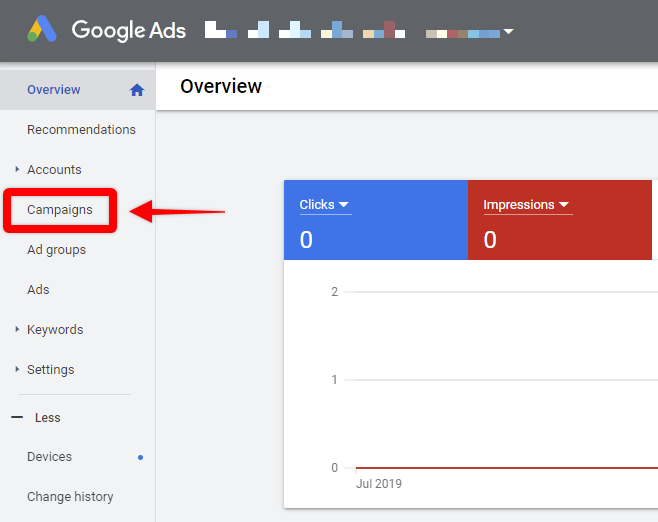Viewport: 658px width, 522px height.
Task: Open the Ads section
Action: 38,290
